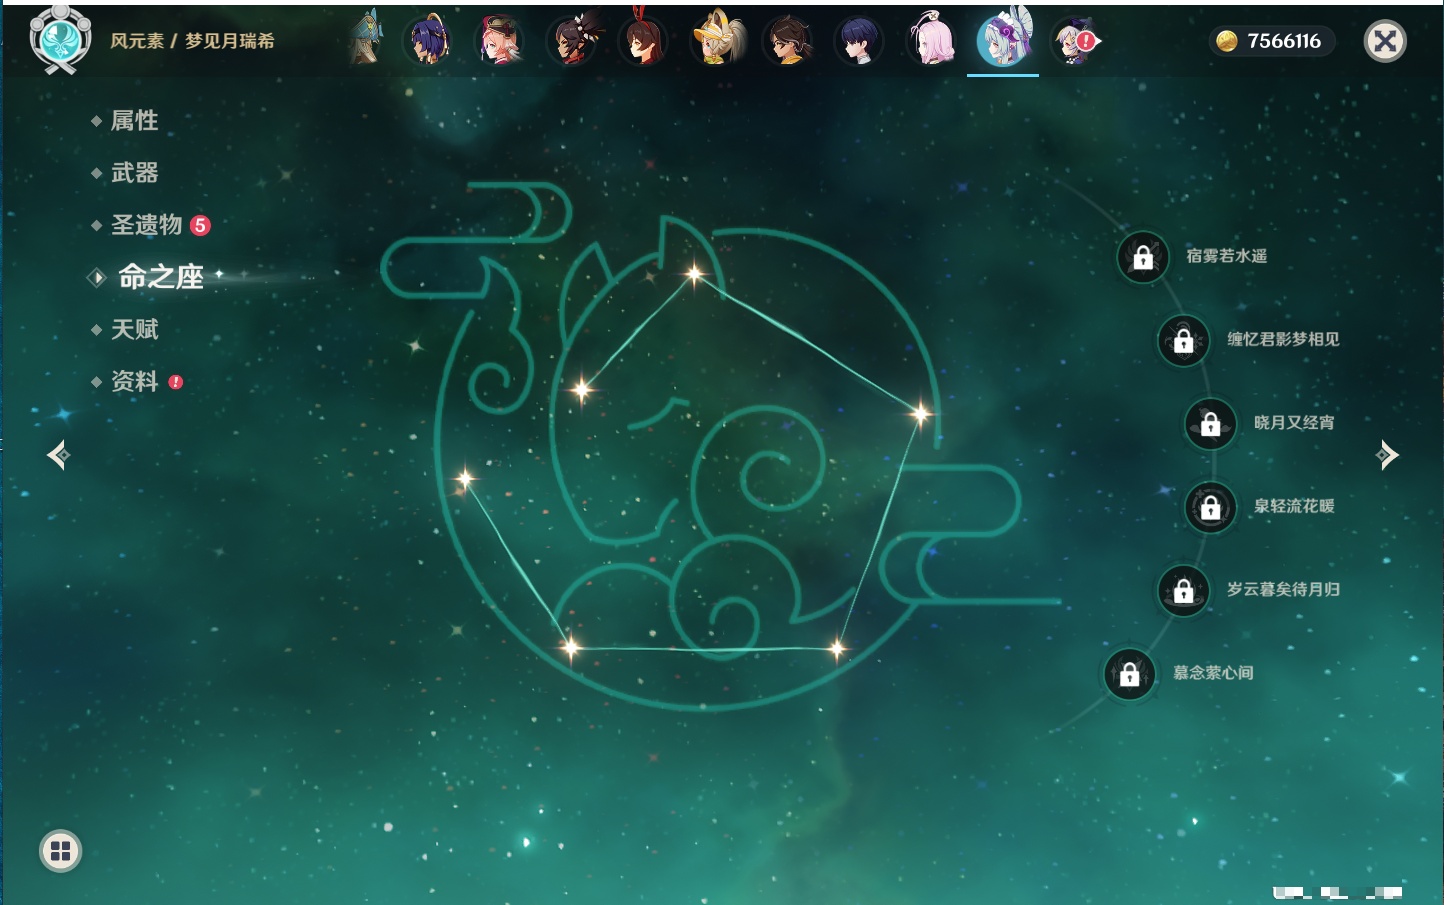Close the character screen with the X
Image resolution: width=1444 pixels, height=905 pixels.
tap(1385, 41)
